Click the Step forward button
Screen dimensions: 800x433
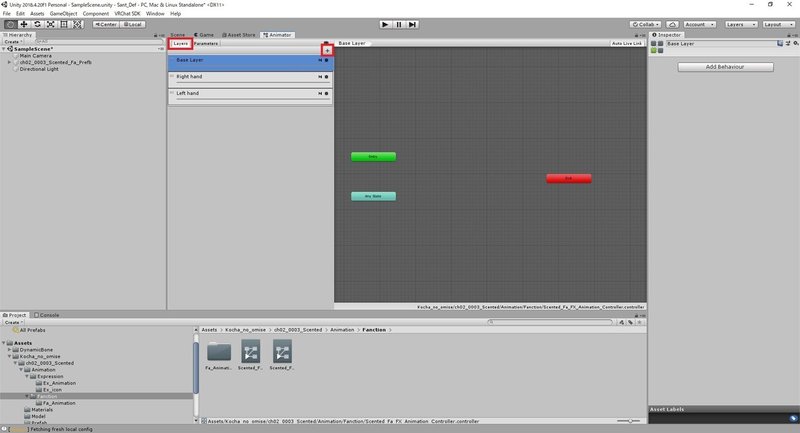[x=413, y=24]
